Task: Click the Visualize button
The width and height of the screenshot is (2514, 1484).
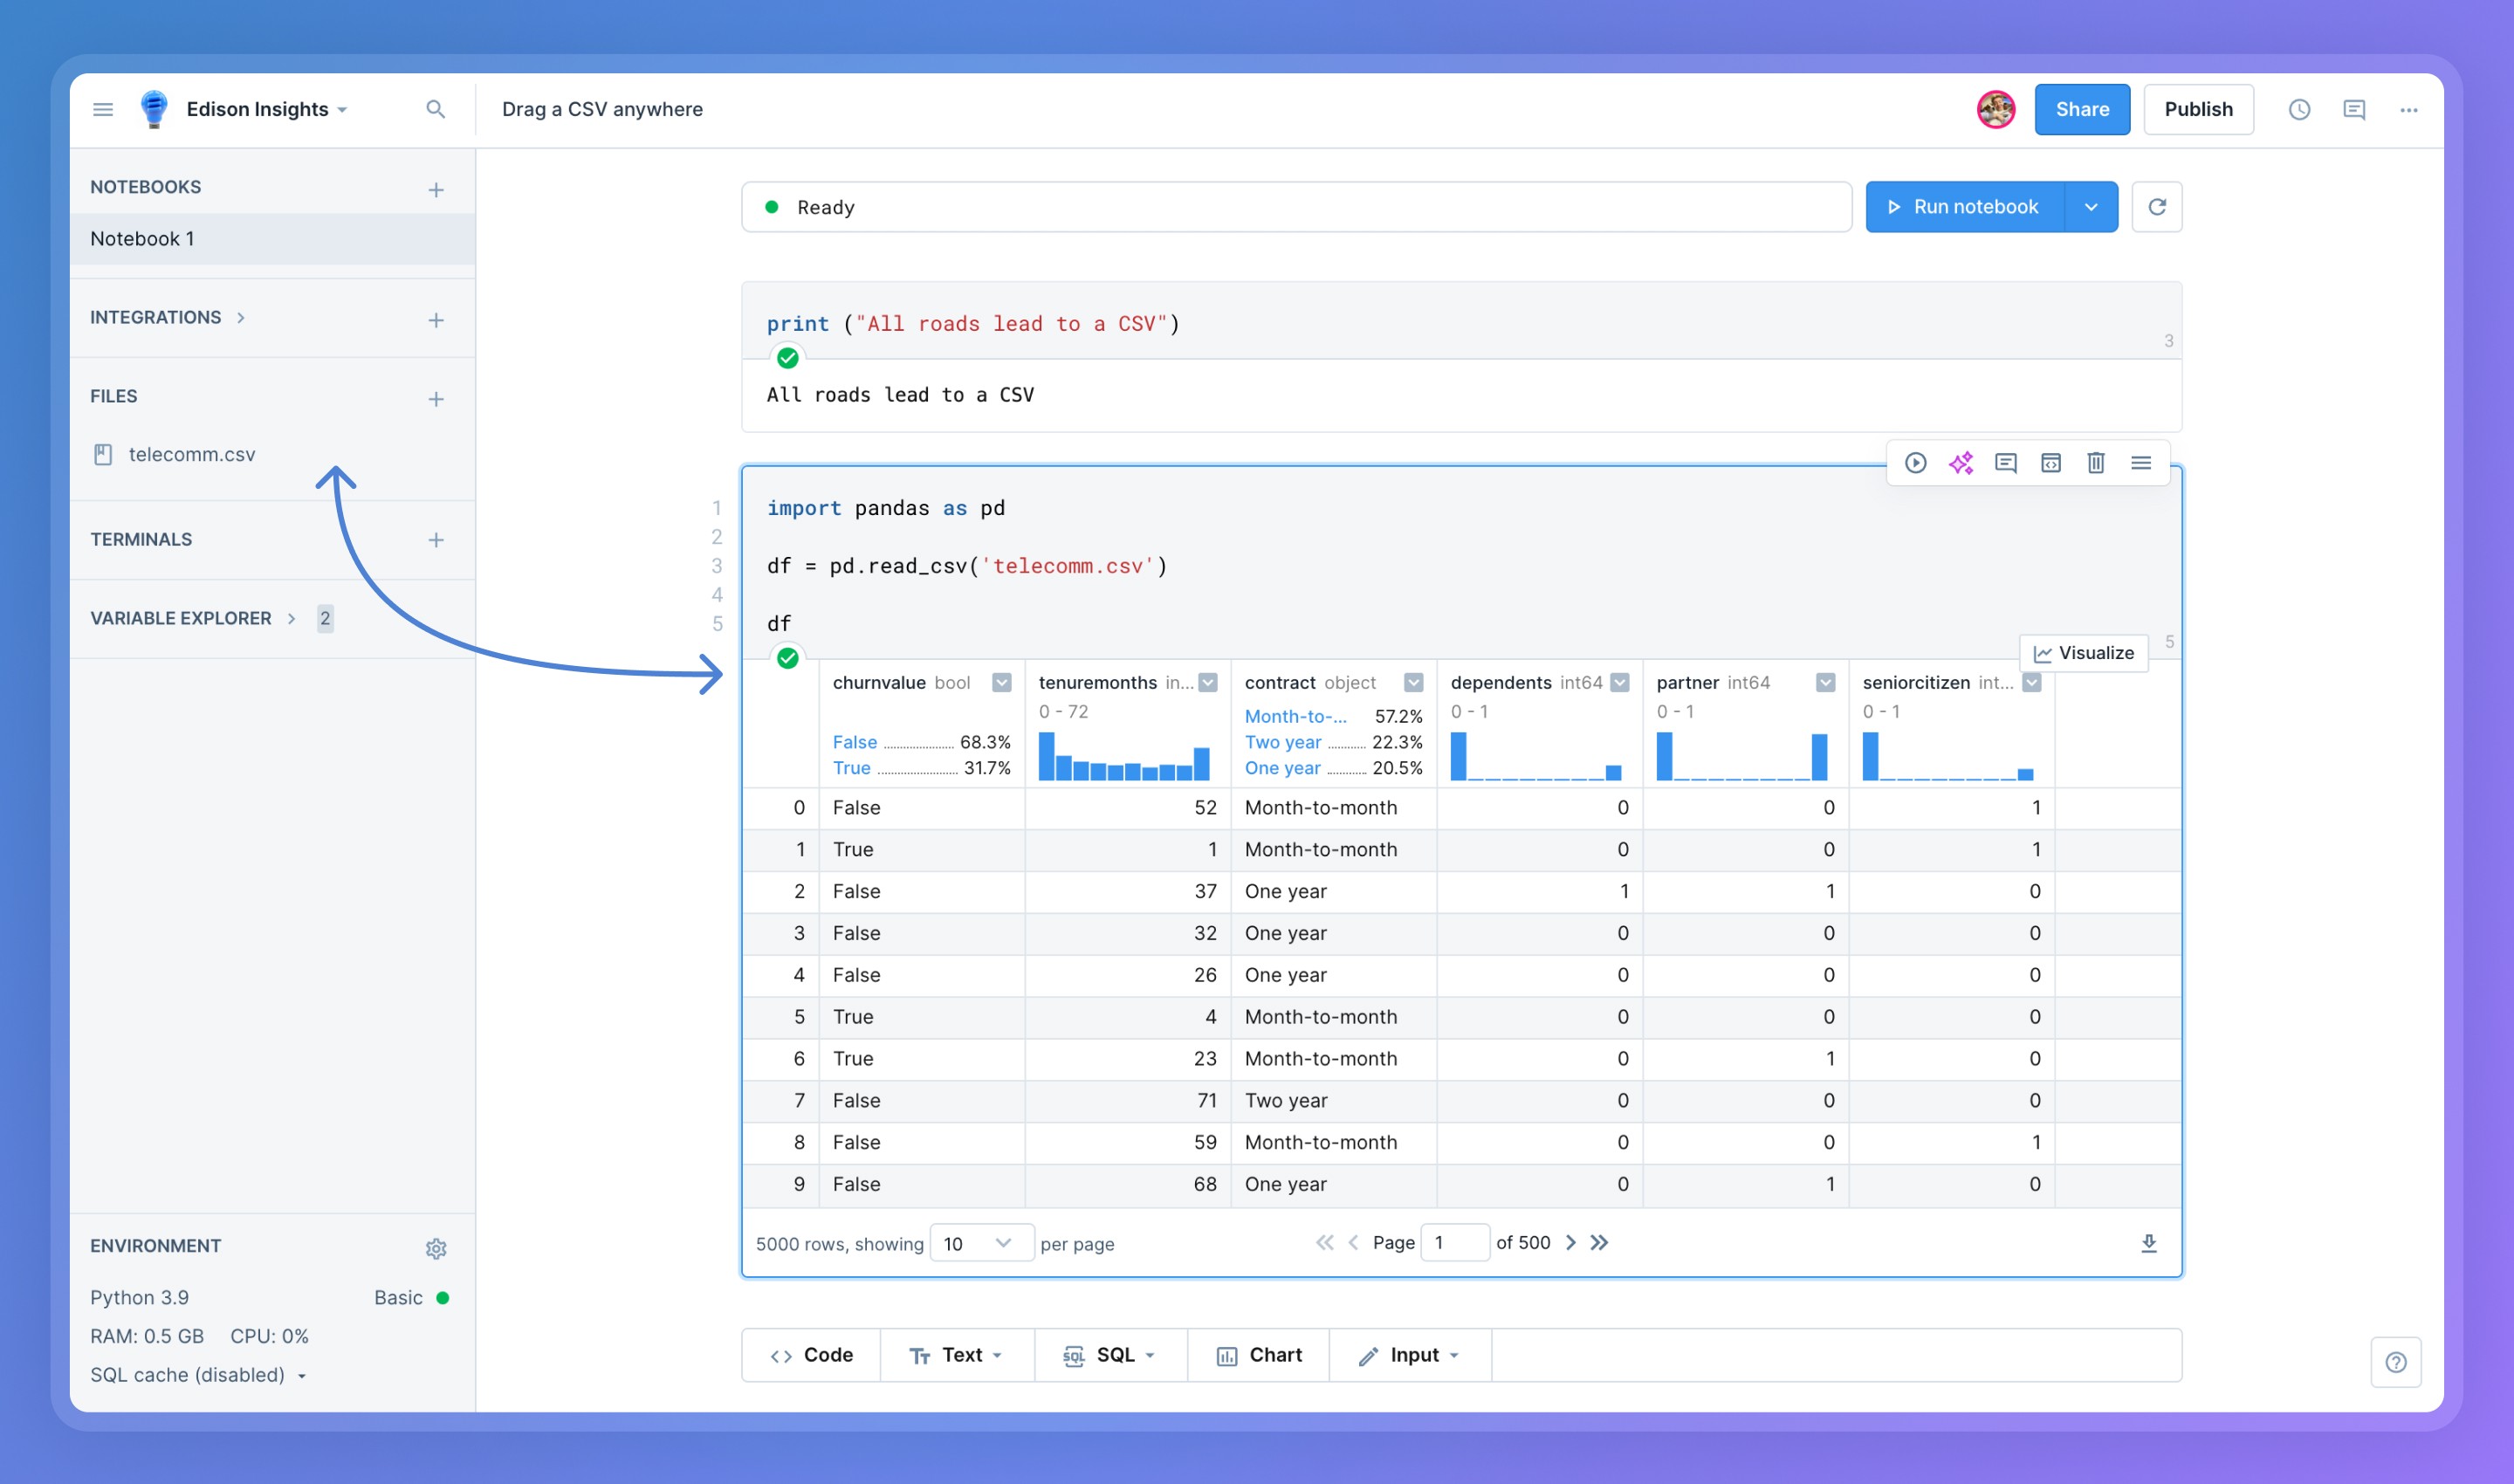Action: tap(2084, 653)
